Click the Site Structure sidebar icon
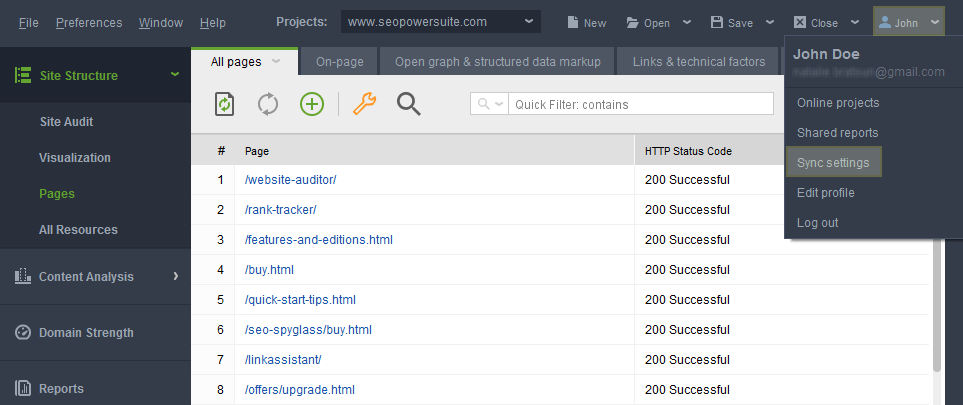This screenshot has width=963, height=405. (23, 76)
